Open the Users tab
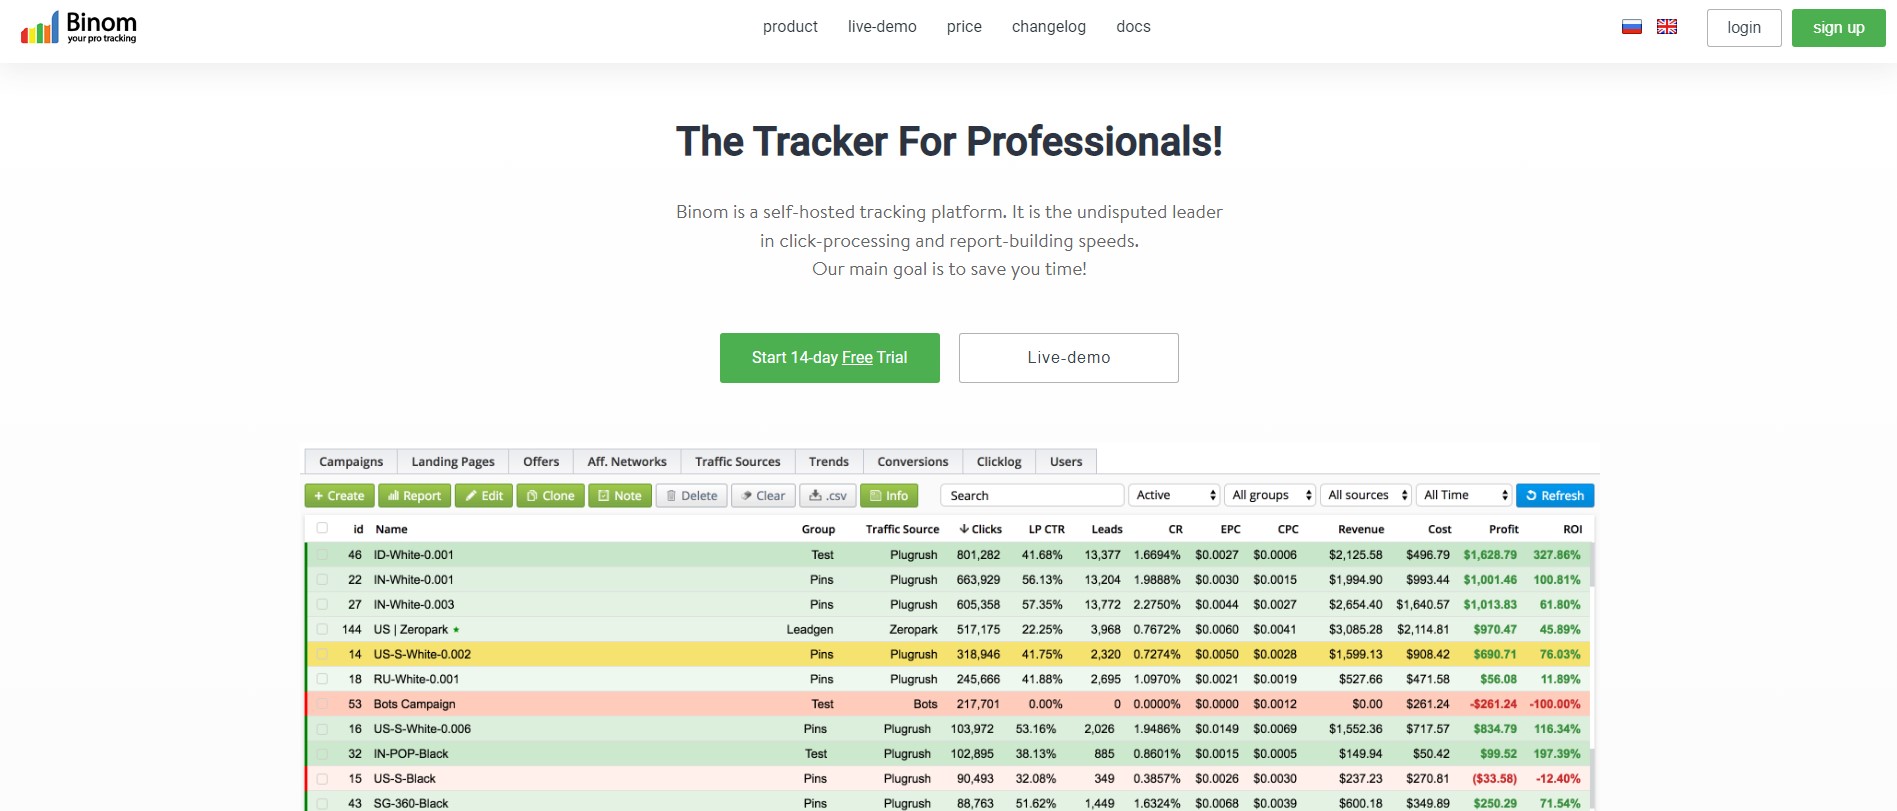Screen dimensions: 1897x811 [1066, 461]
